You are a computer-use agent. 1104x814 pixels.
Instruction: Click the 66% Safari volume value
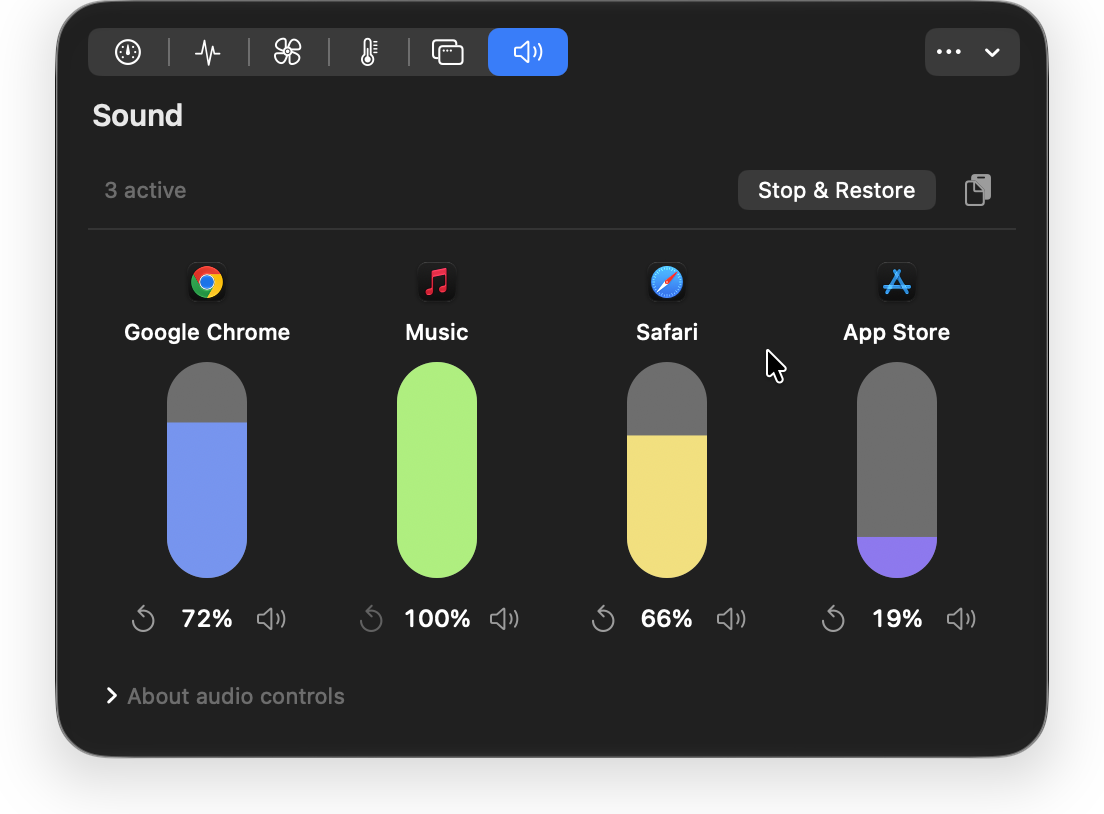(666, 618)
